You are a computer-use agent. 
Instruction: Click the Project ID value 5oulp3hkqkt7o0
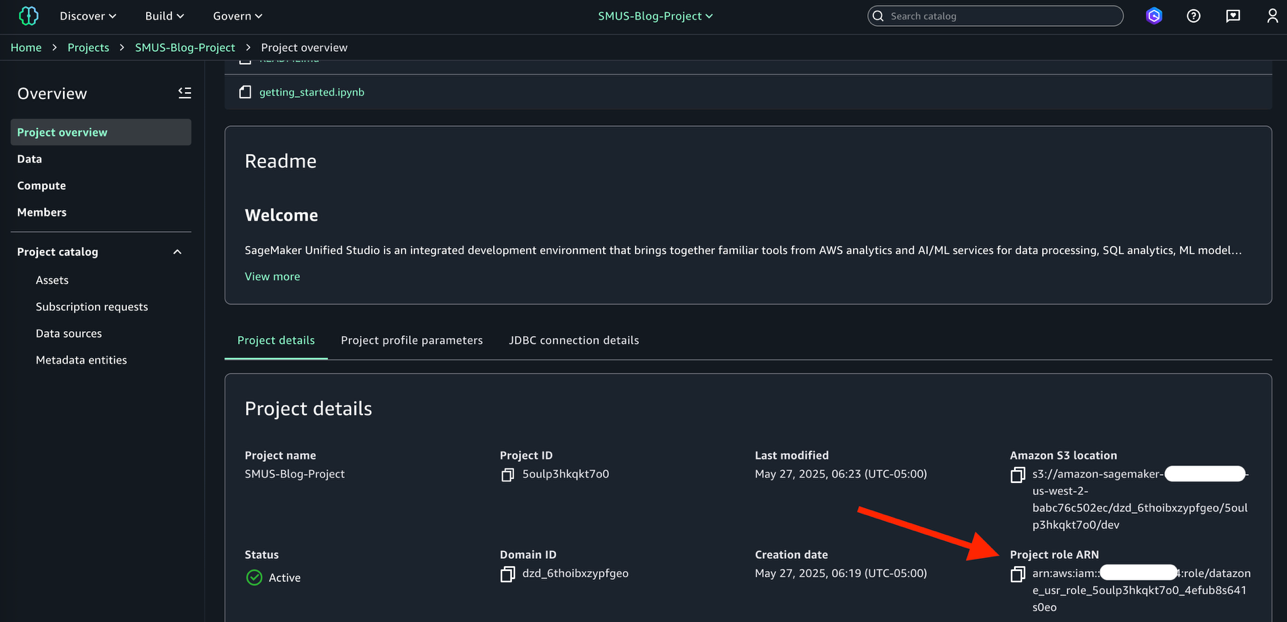pyautogui.click(x=565, y=474)
